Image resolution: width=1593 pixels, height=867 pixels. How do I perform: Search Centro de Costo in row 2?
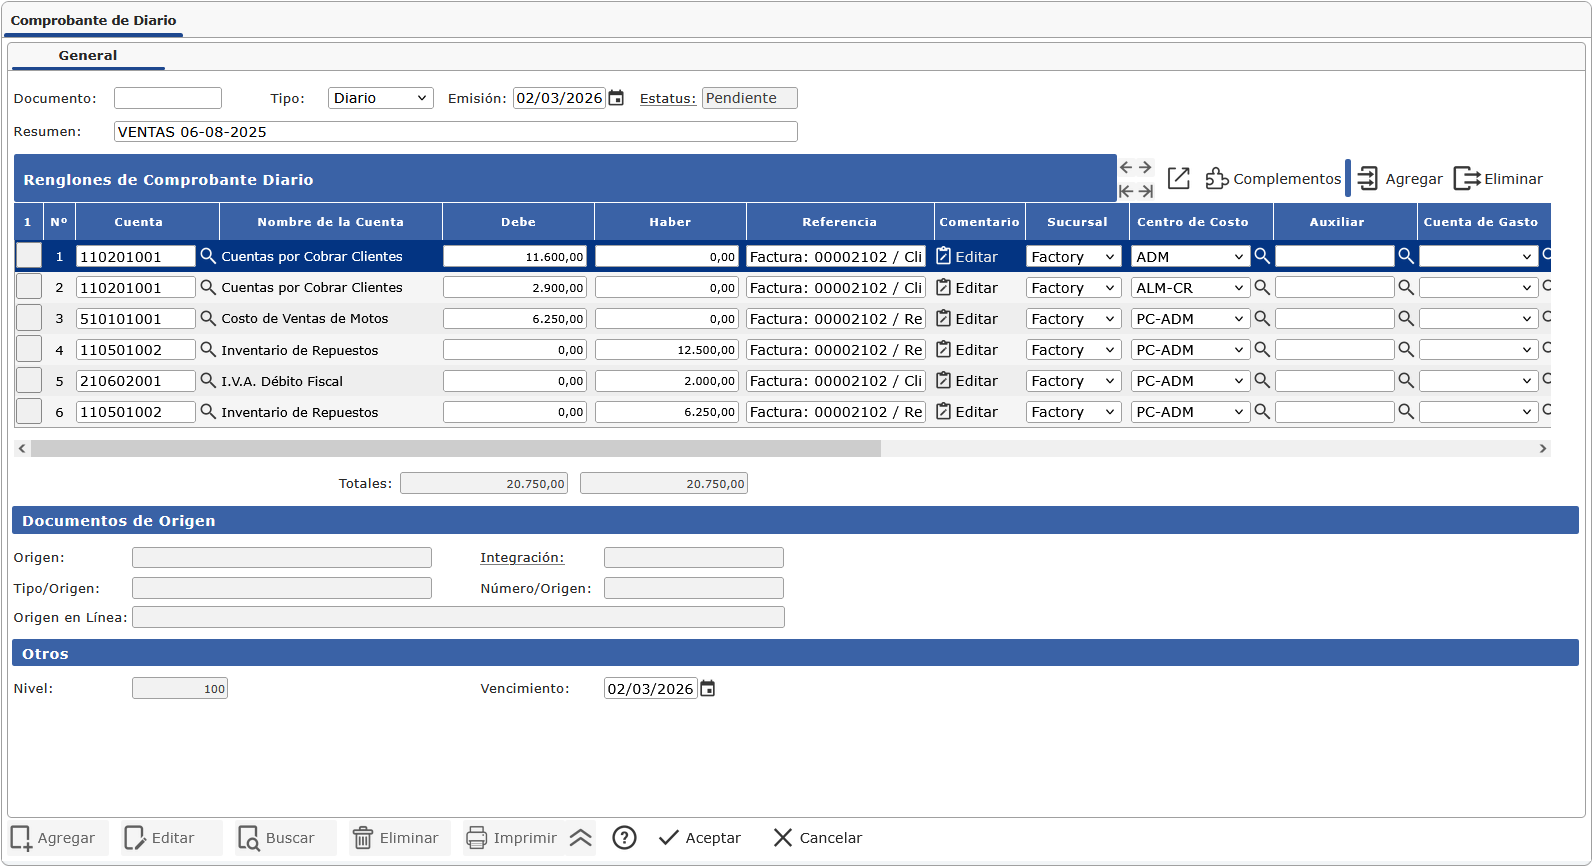pyautogui.click(x=1262, y=288)
